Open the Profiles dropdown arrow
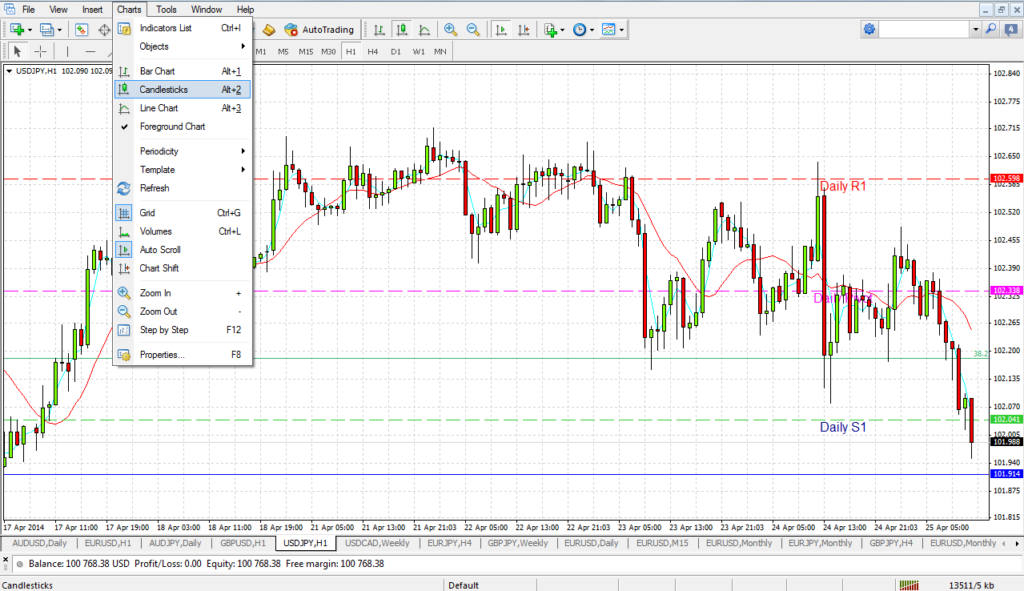 click(x=59, y=29)
